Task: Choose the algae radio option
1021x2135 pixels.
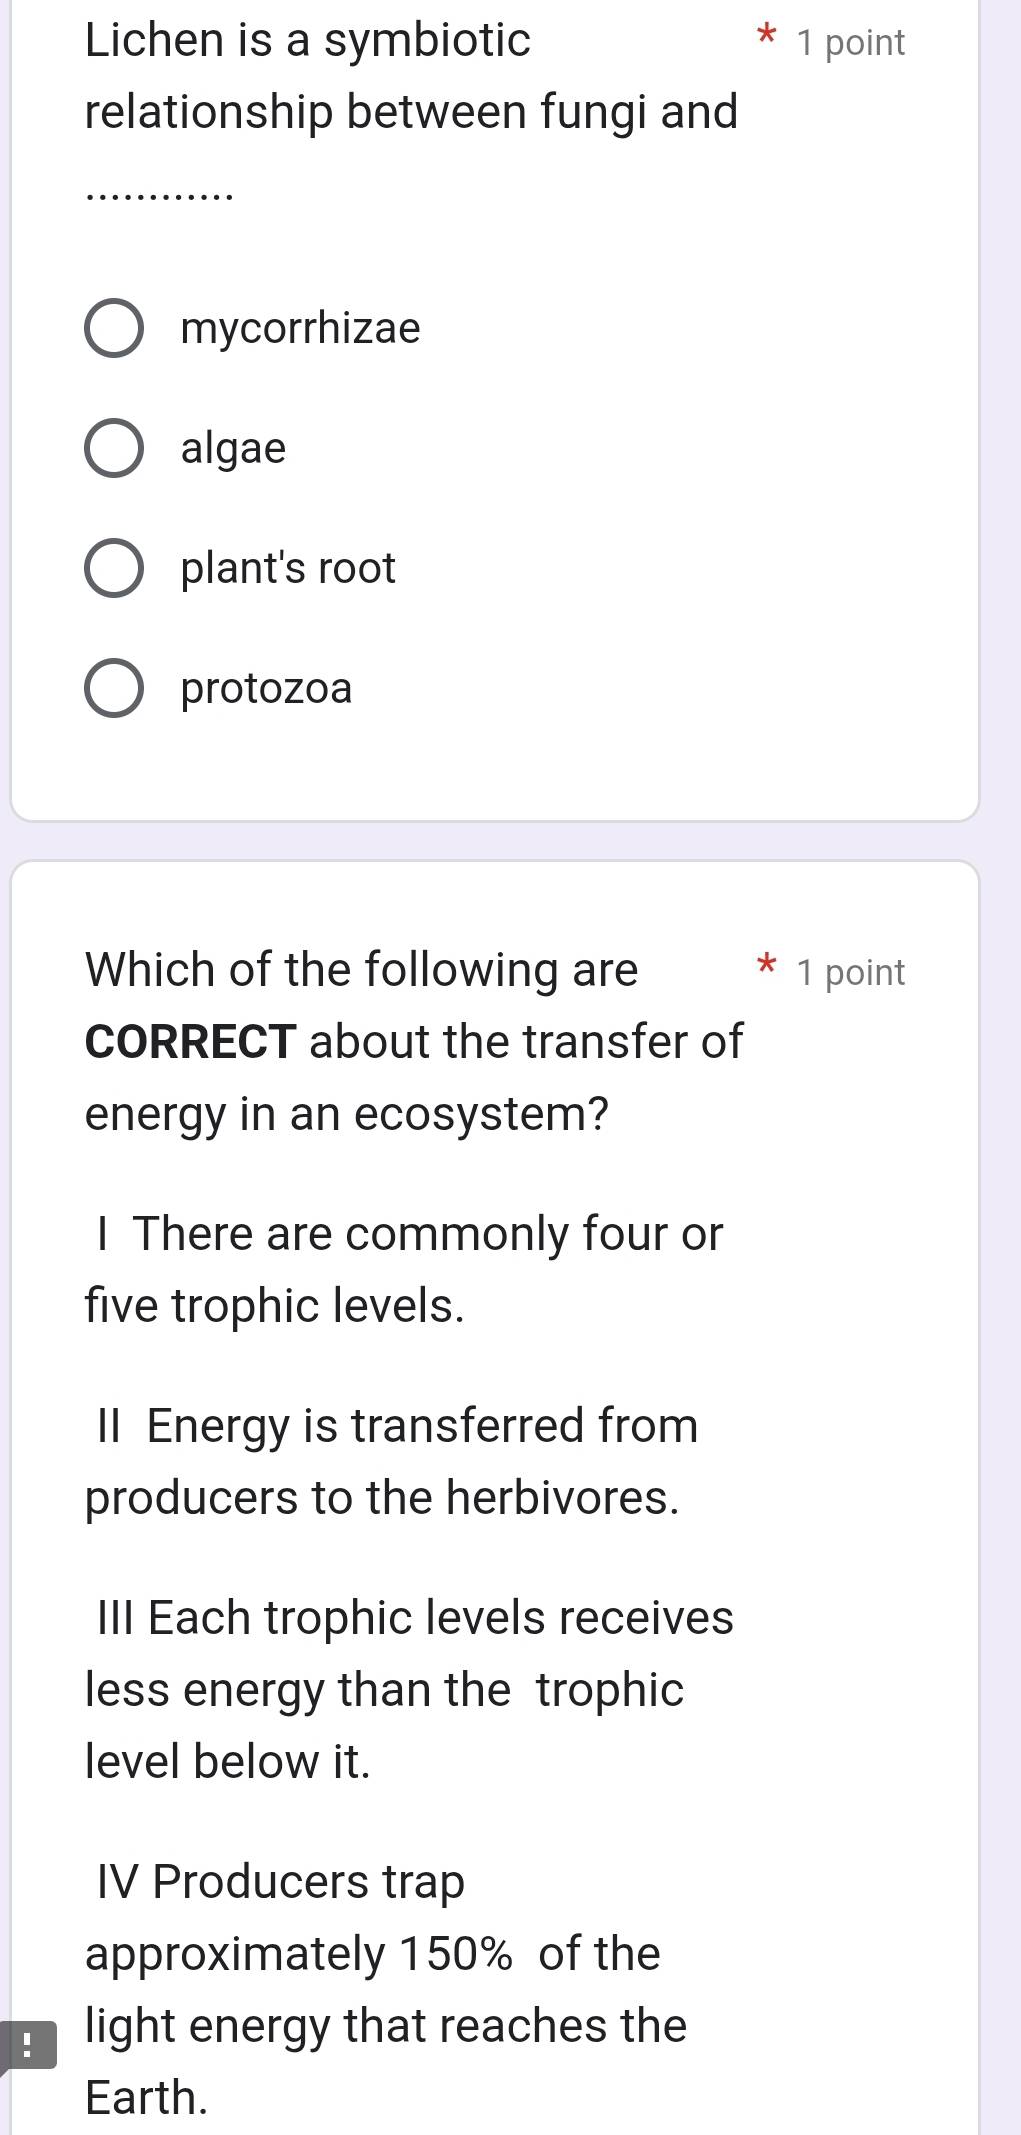Action: click(114, 448)
